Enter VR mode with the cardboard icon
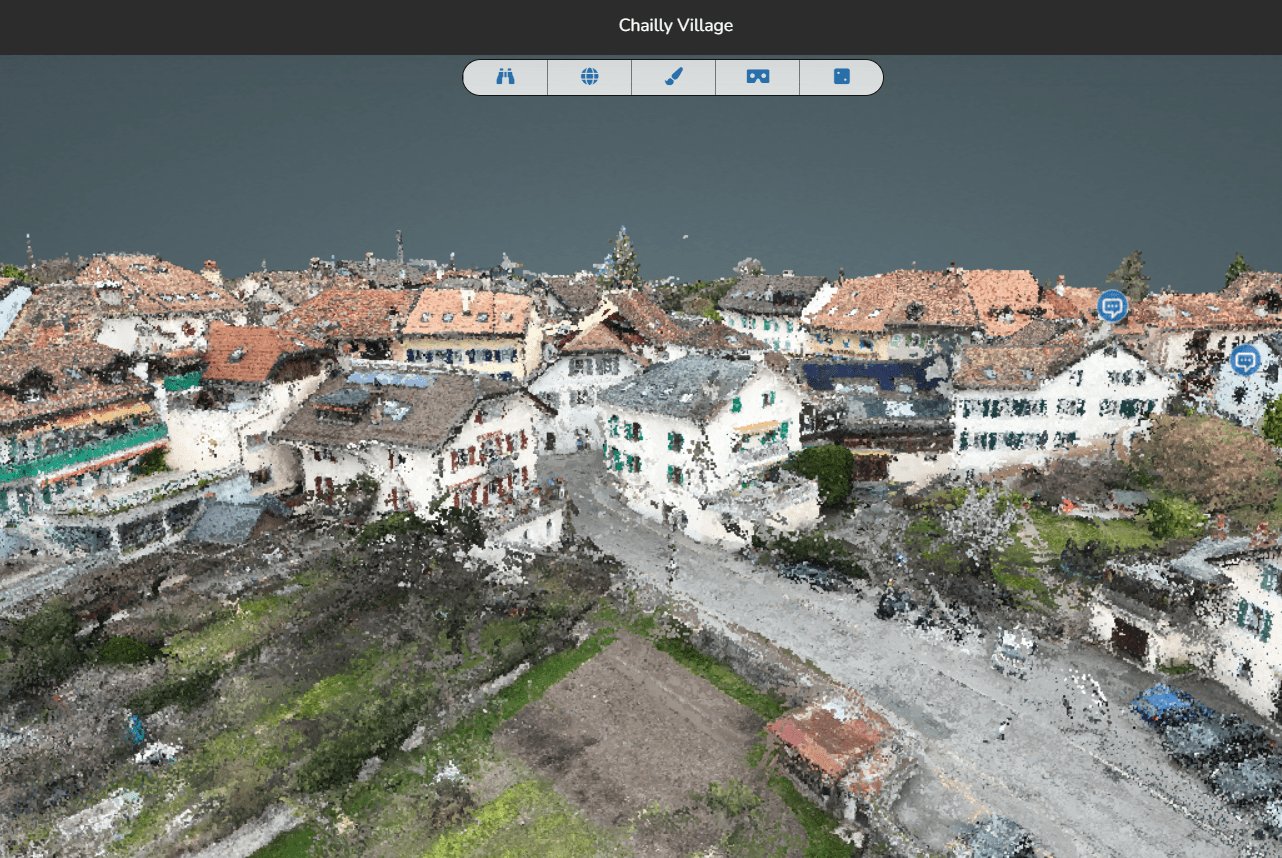Screen dimensions: 1282x858 [757, 77]
